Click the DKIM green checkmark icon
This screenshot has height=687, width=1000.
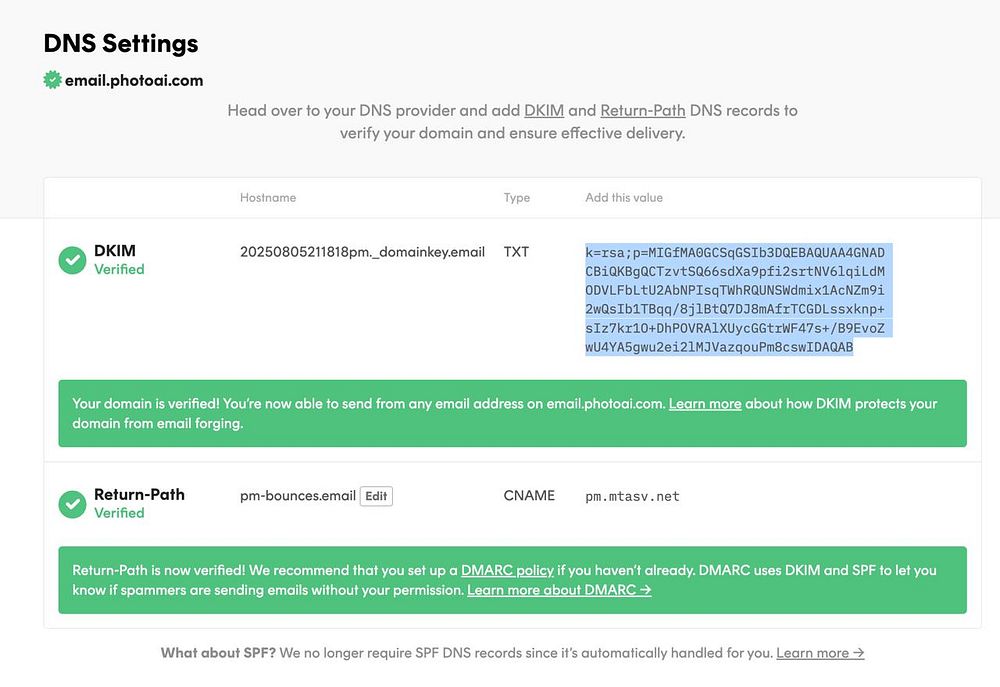(x=72, y=260)
